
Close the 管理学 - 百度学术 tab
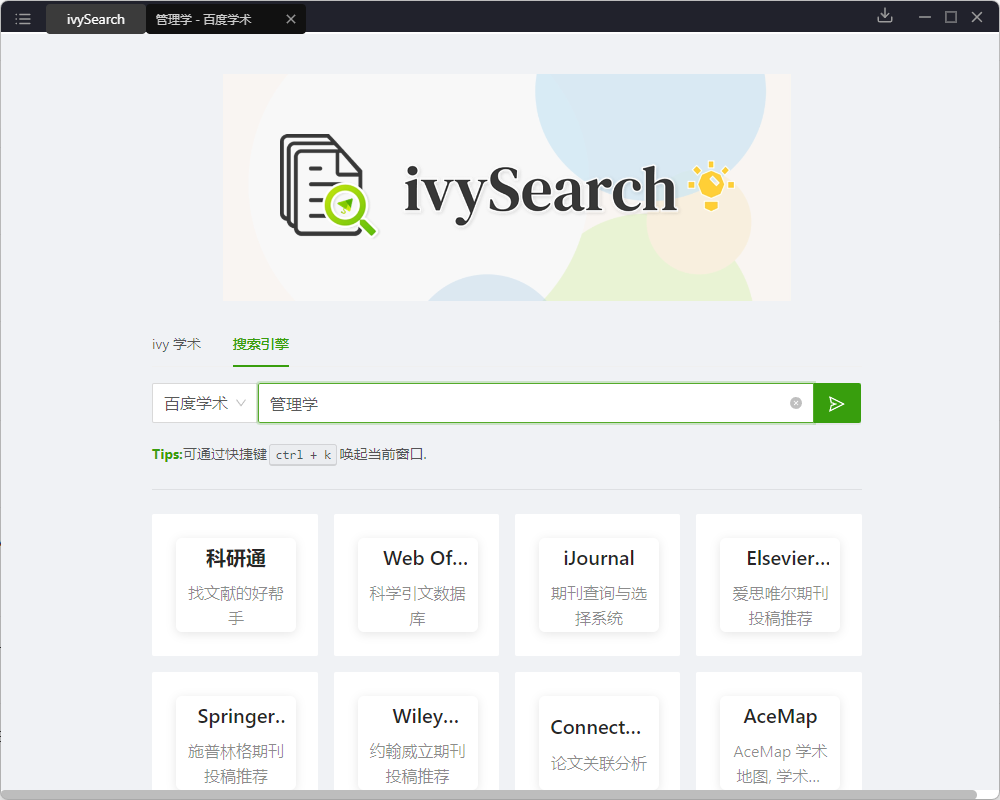pyautogui.click(x=291, y=19)
